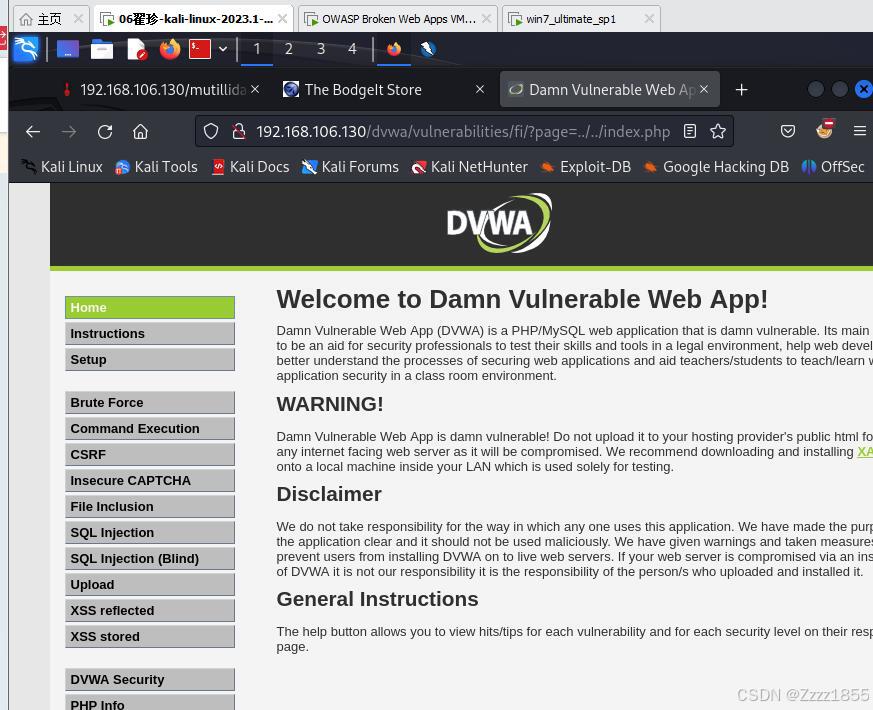Viewport: 873px width, 710px height.
Task: Open the Kali Docs bookmark
Action: click(x=251, y=167)
